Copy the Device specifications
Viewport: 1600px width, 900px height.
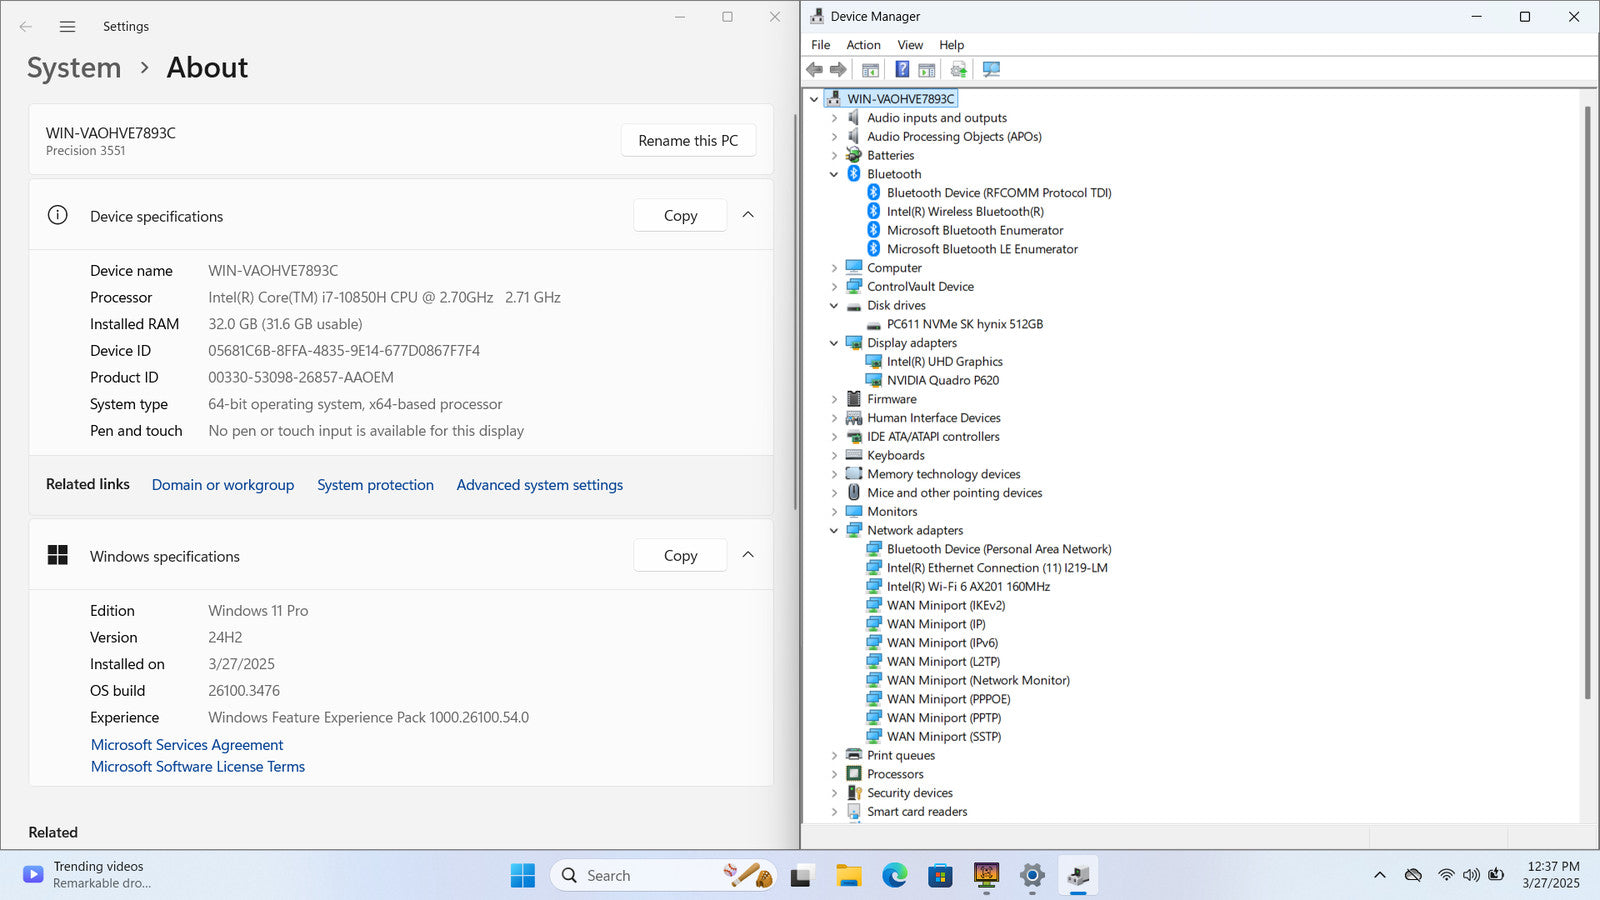680,215
